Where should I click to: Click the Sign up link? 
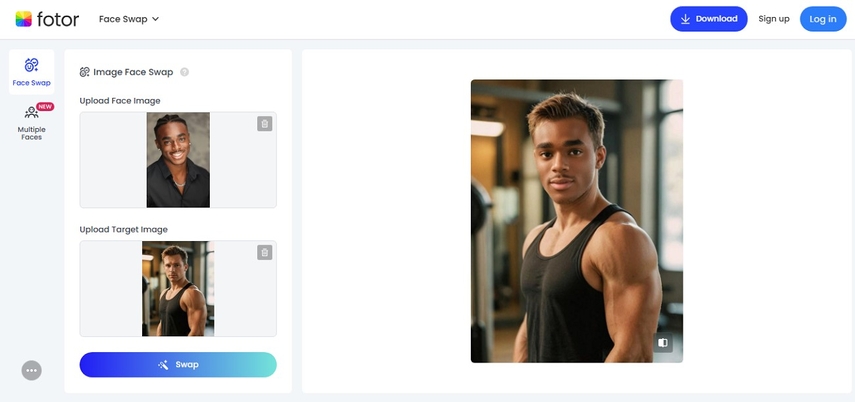773,19
